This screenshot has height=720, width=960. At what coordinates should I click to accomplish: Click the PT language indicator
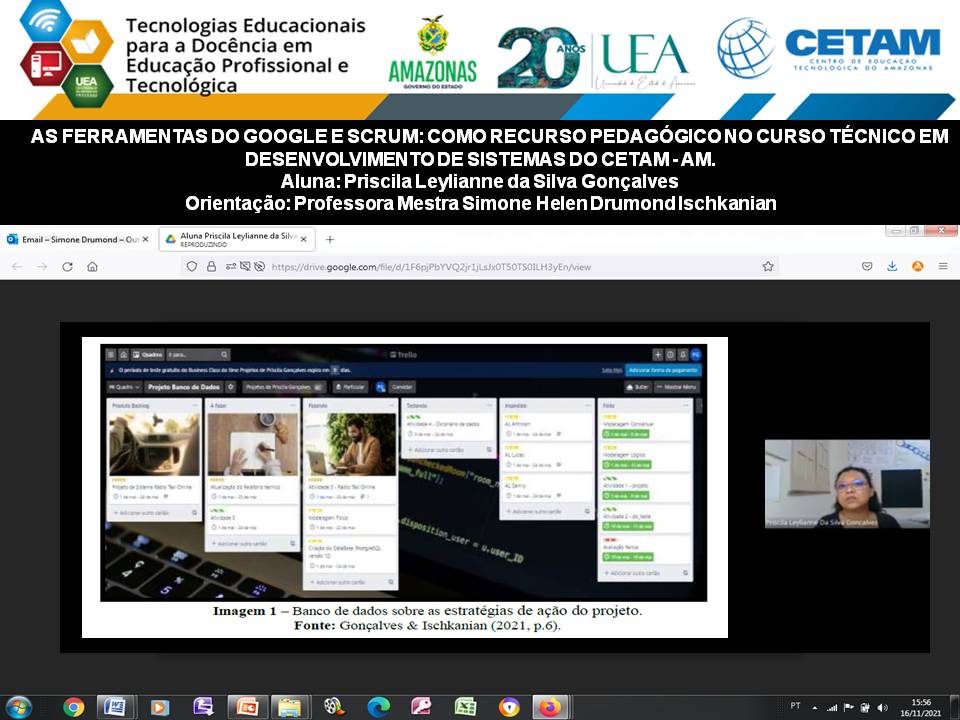click(x=795, y=706)
